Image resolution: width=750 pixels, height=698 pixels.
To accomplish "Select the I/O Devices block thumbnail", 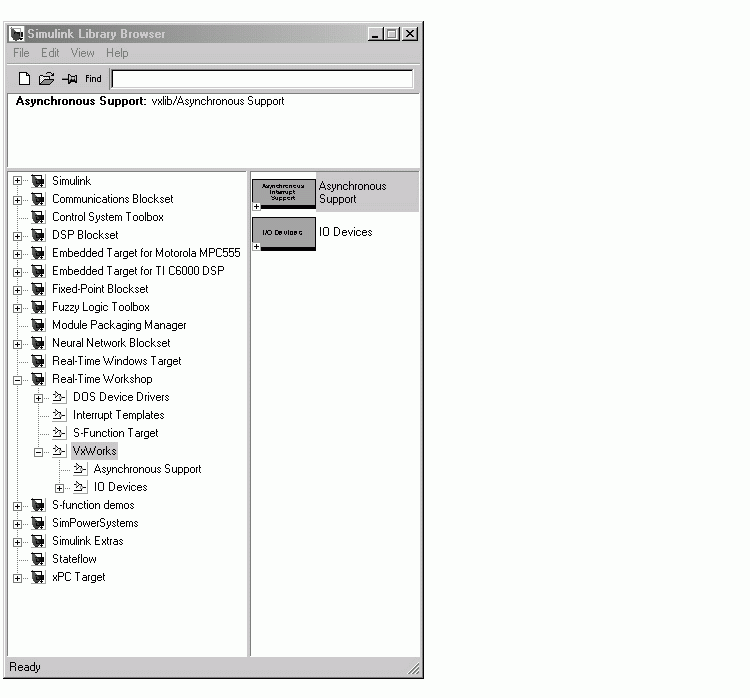I will click(284, 233).
